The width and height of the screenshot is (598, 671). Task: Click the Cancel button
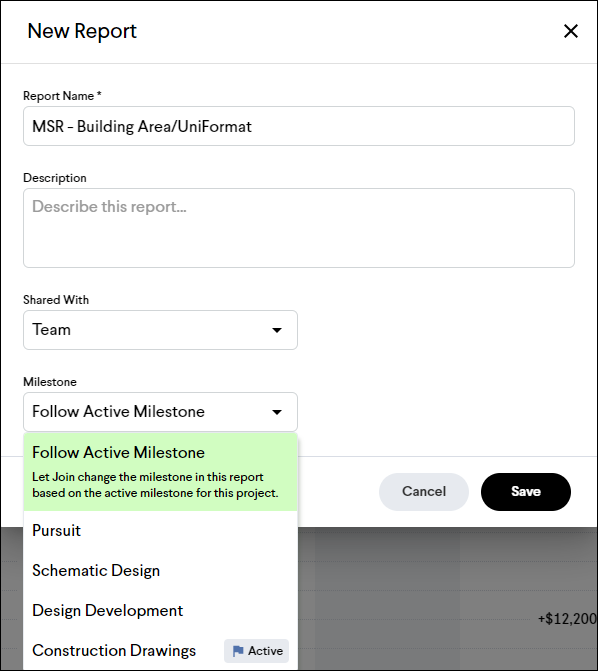pos(424,492)
